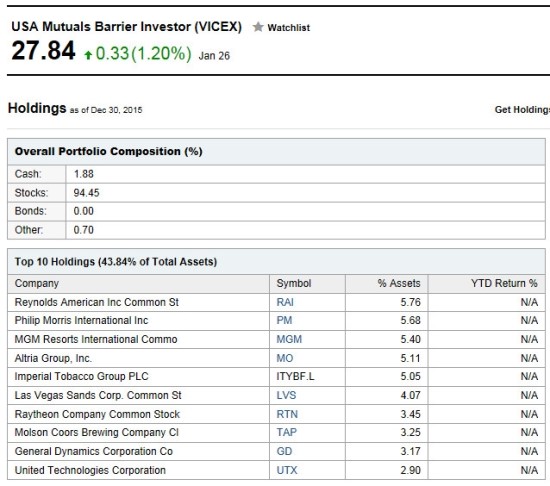
Task: Select the Reynolds American Inc row name
Action: pos(96,302)
